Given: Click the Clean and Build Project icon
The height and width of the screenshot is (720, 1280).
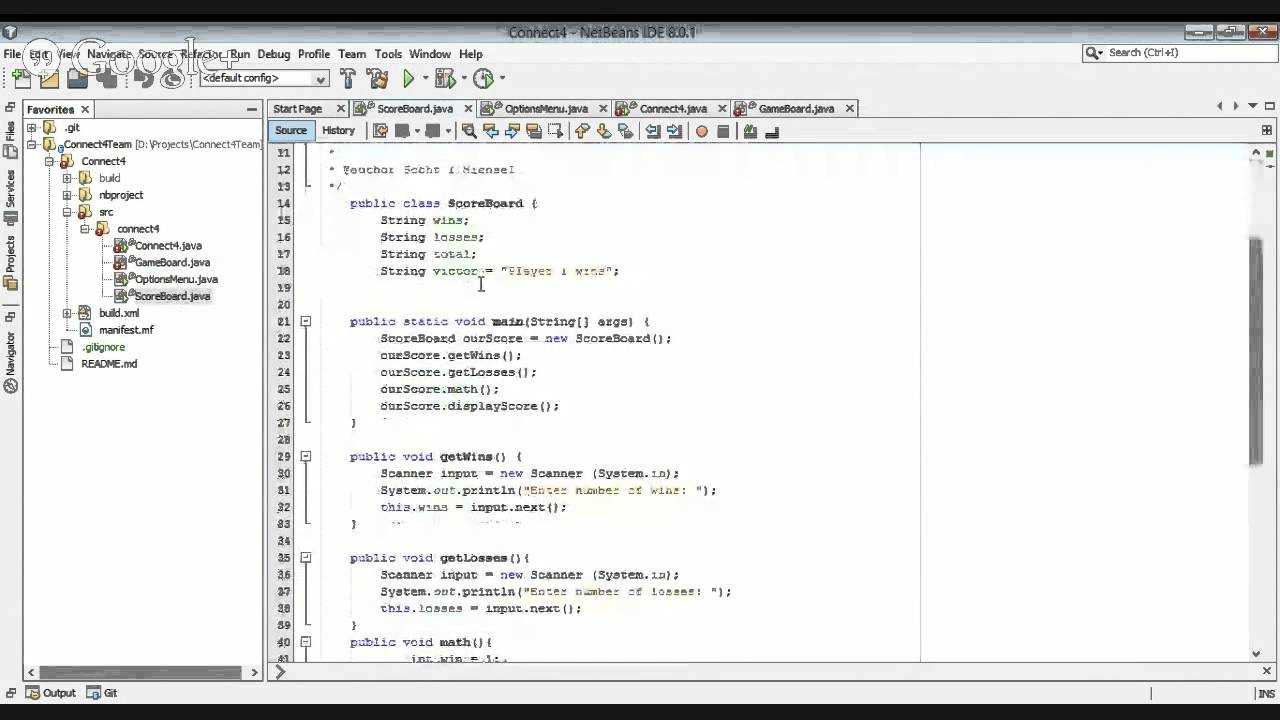Looking at the screenshot, I should click(x=377, y=78).
